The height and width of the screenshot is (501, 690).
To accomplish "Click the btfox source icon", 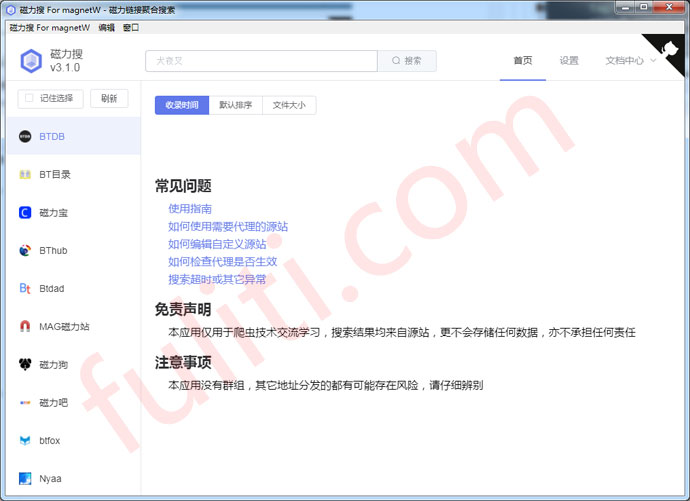I will coord(25,440).
